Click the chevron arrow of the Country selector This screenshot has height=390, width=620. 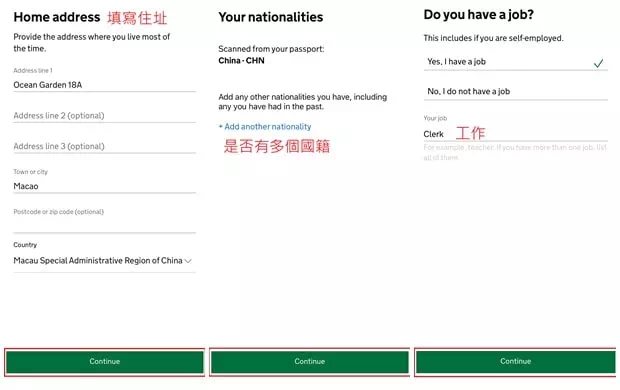click(188, 261)
